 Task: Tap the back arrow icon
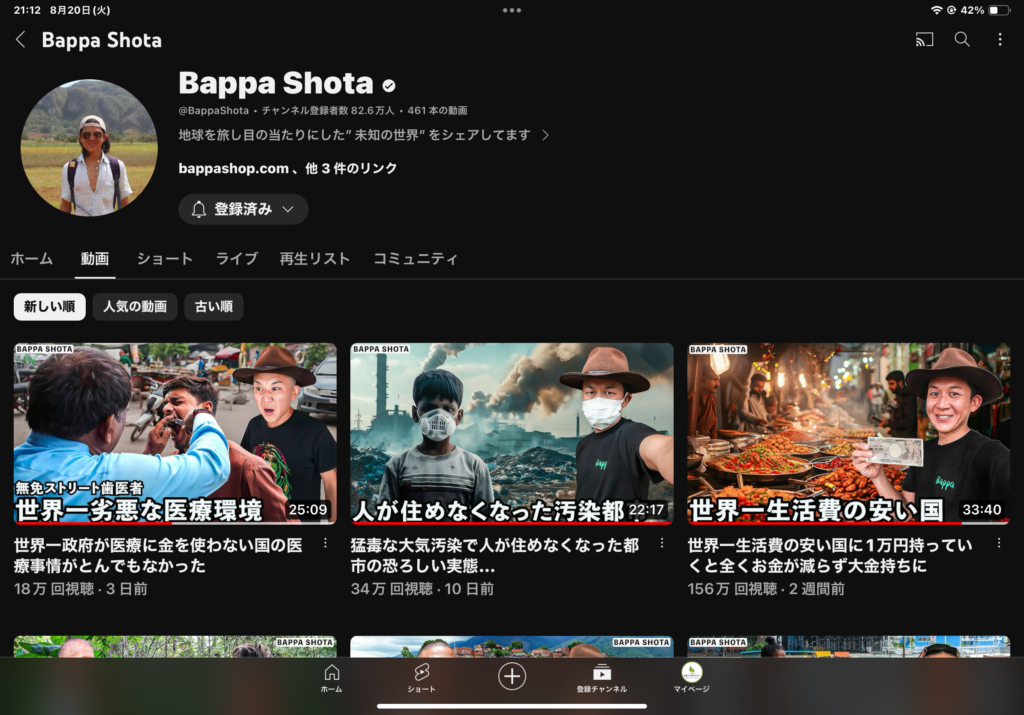point(21,40)
